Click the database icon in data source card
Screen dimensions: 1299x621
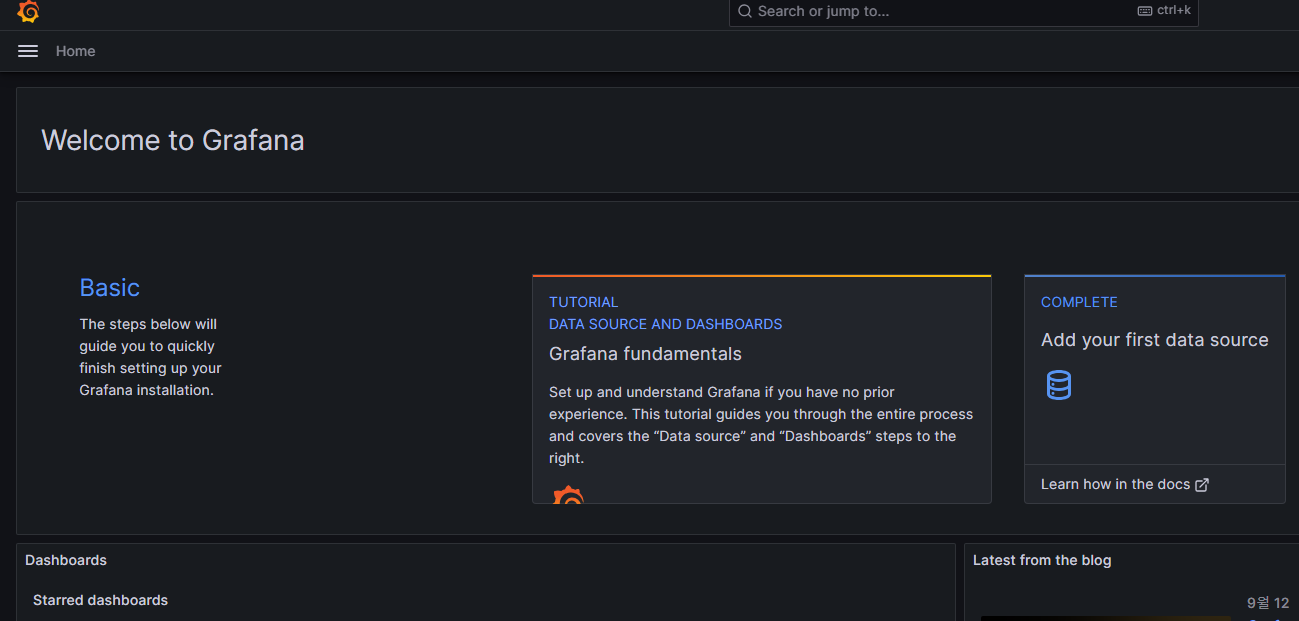pyautogui.click(x=1059, y=385)
